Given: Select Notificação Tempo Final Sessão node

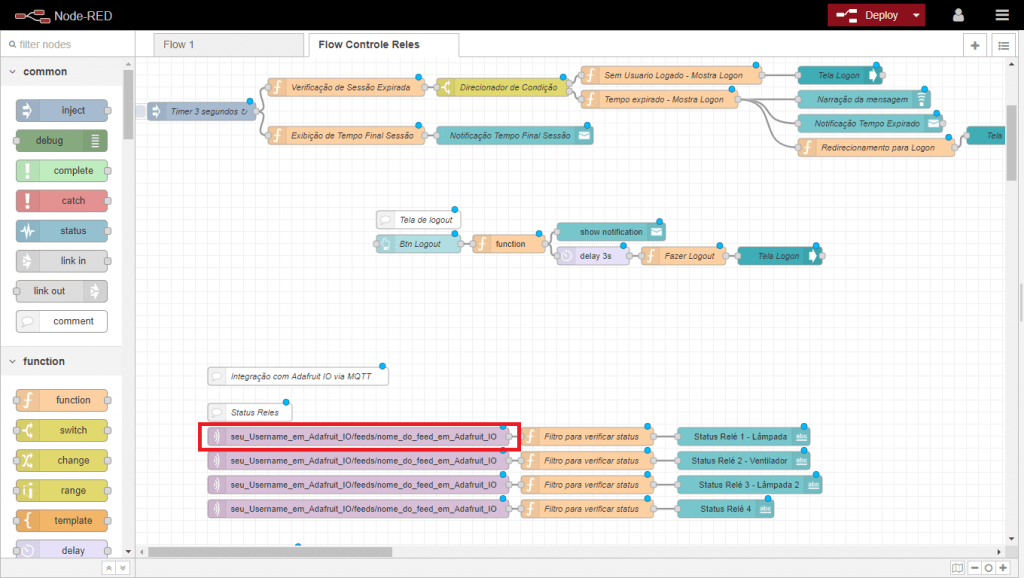Looking at the screenshot, I should (x=515, y=135).
